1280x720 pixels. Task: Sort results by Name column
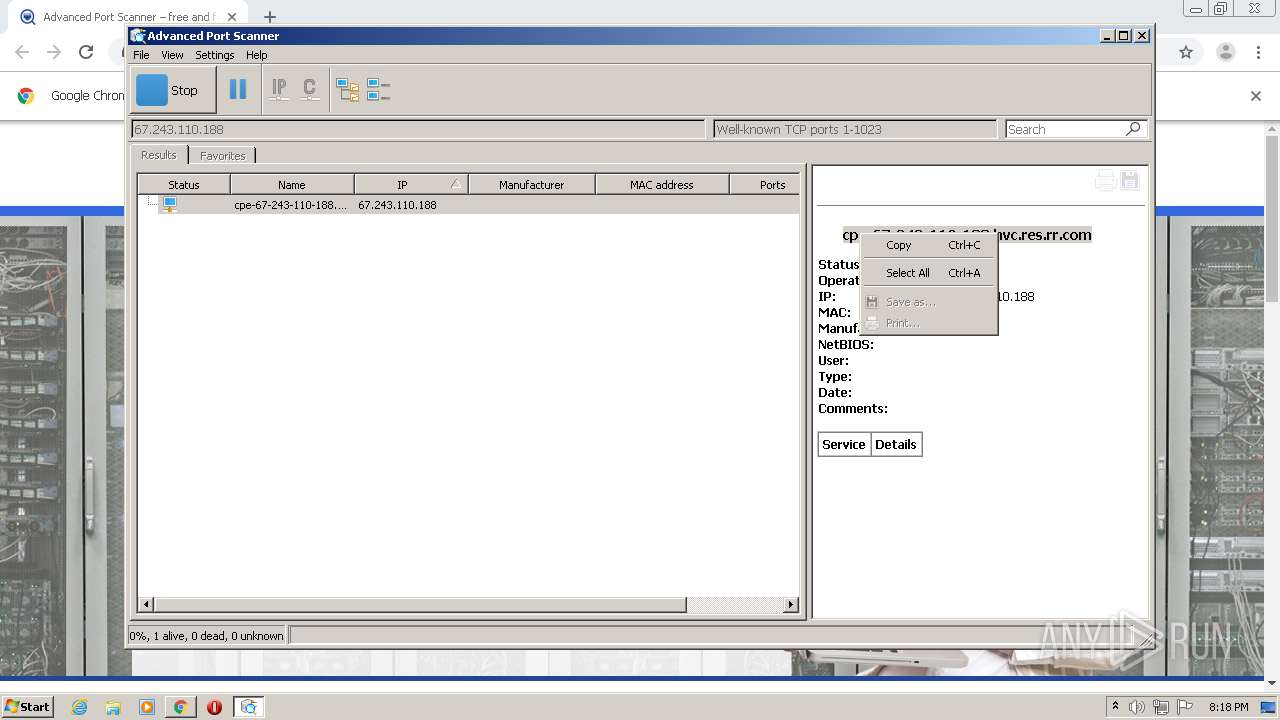click(292, 184)
